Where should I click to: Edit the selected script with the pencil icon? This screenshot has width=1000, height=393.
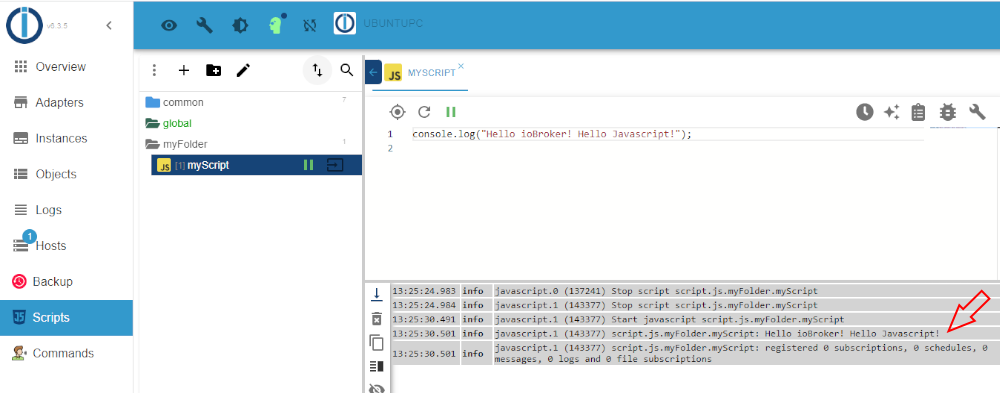[x=243, y=70]
